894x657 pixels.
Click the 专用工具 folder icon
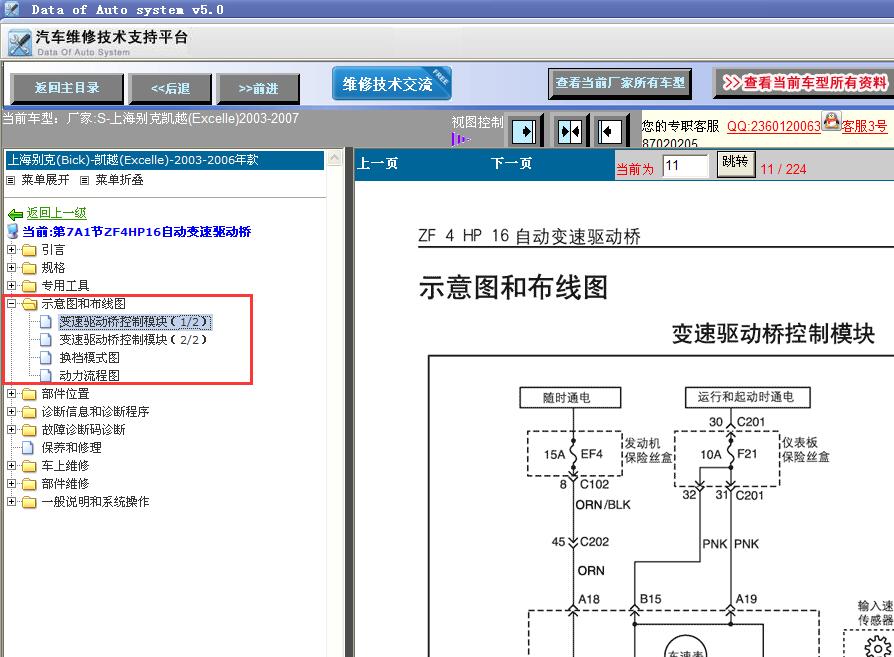point(29,286)
